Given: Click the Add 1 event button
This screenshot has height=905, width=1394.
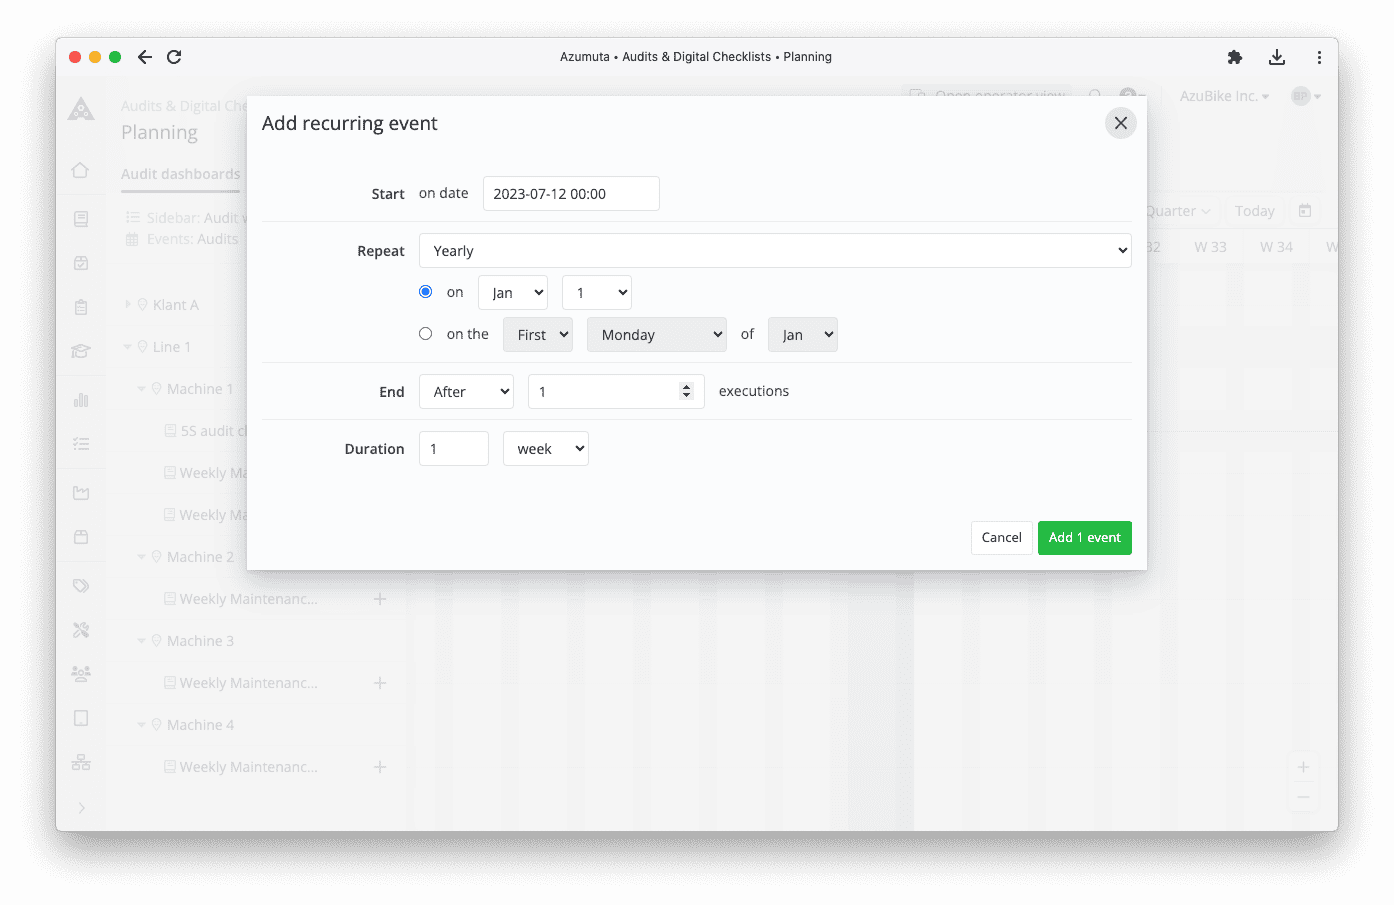Looking at the screenshot, I should coord(1084,537).
